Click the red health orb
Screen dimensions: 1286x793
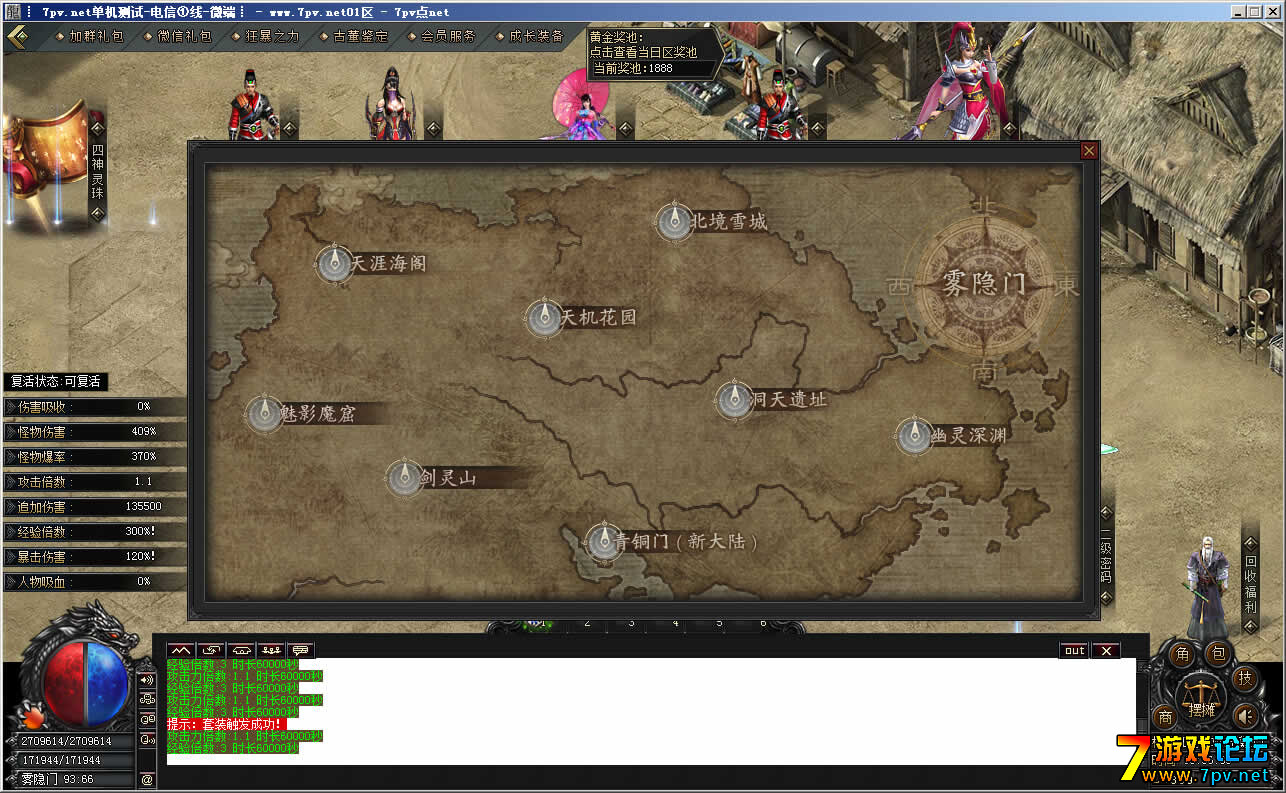point(62,686)
